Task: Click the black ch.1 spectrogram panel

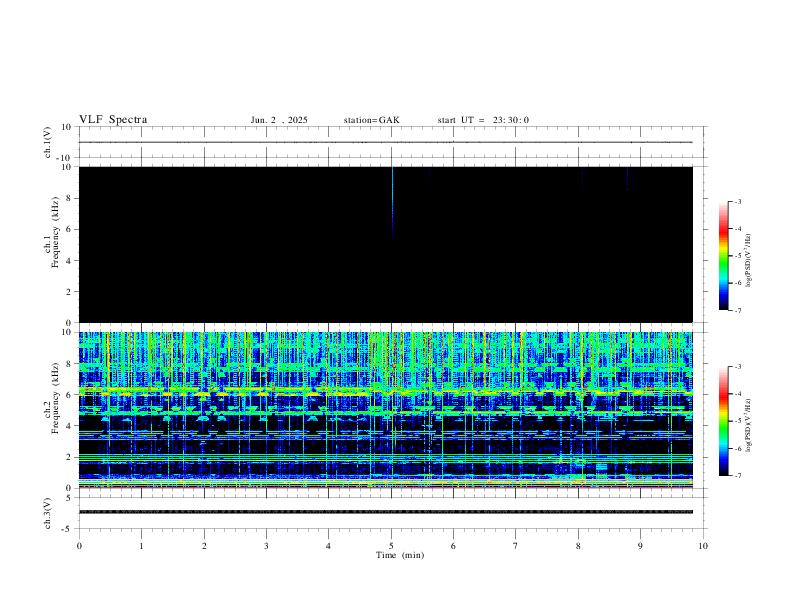Action: [386, 244]
